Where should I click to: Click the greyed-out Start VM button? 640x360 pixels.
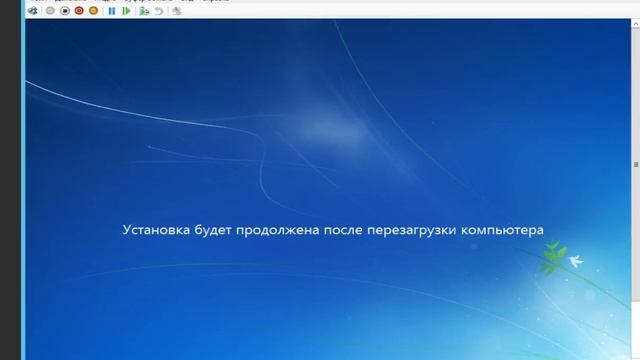[x=50, y=11]
